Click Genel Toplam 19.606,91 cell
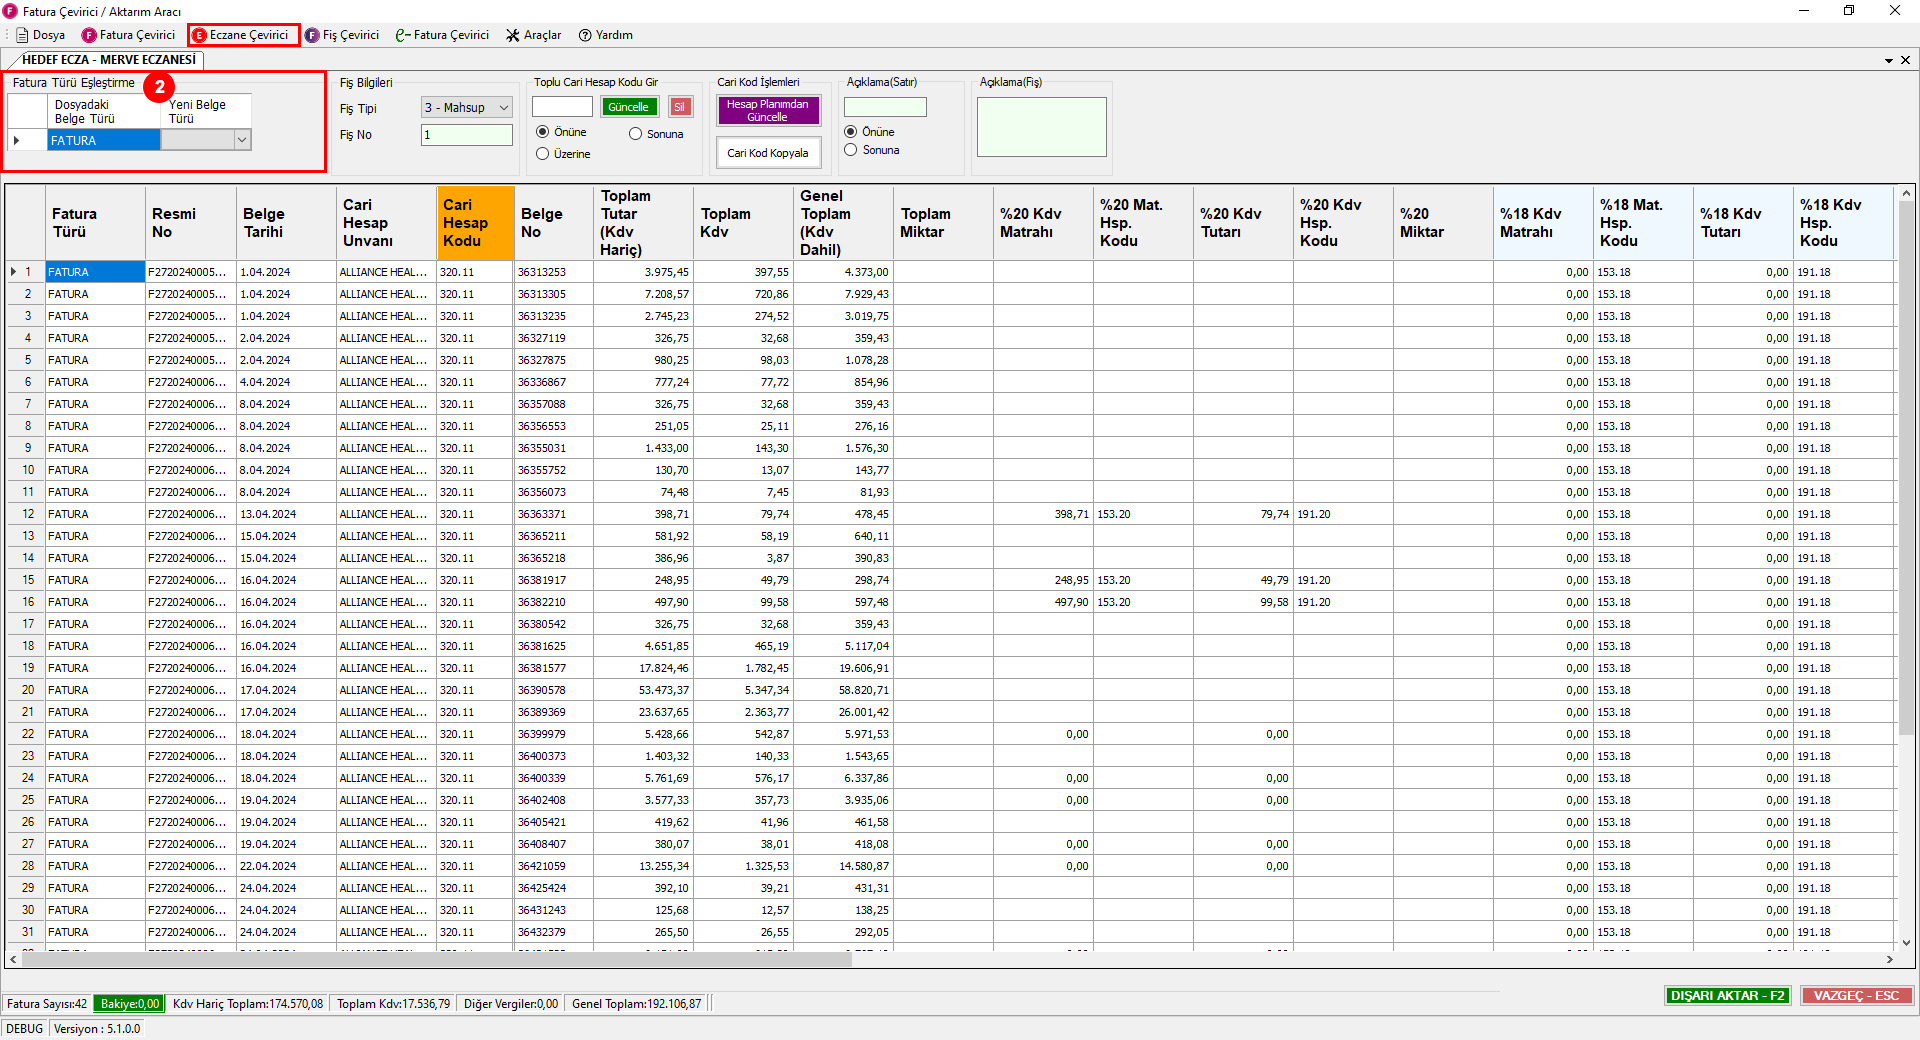 point(843,668)
